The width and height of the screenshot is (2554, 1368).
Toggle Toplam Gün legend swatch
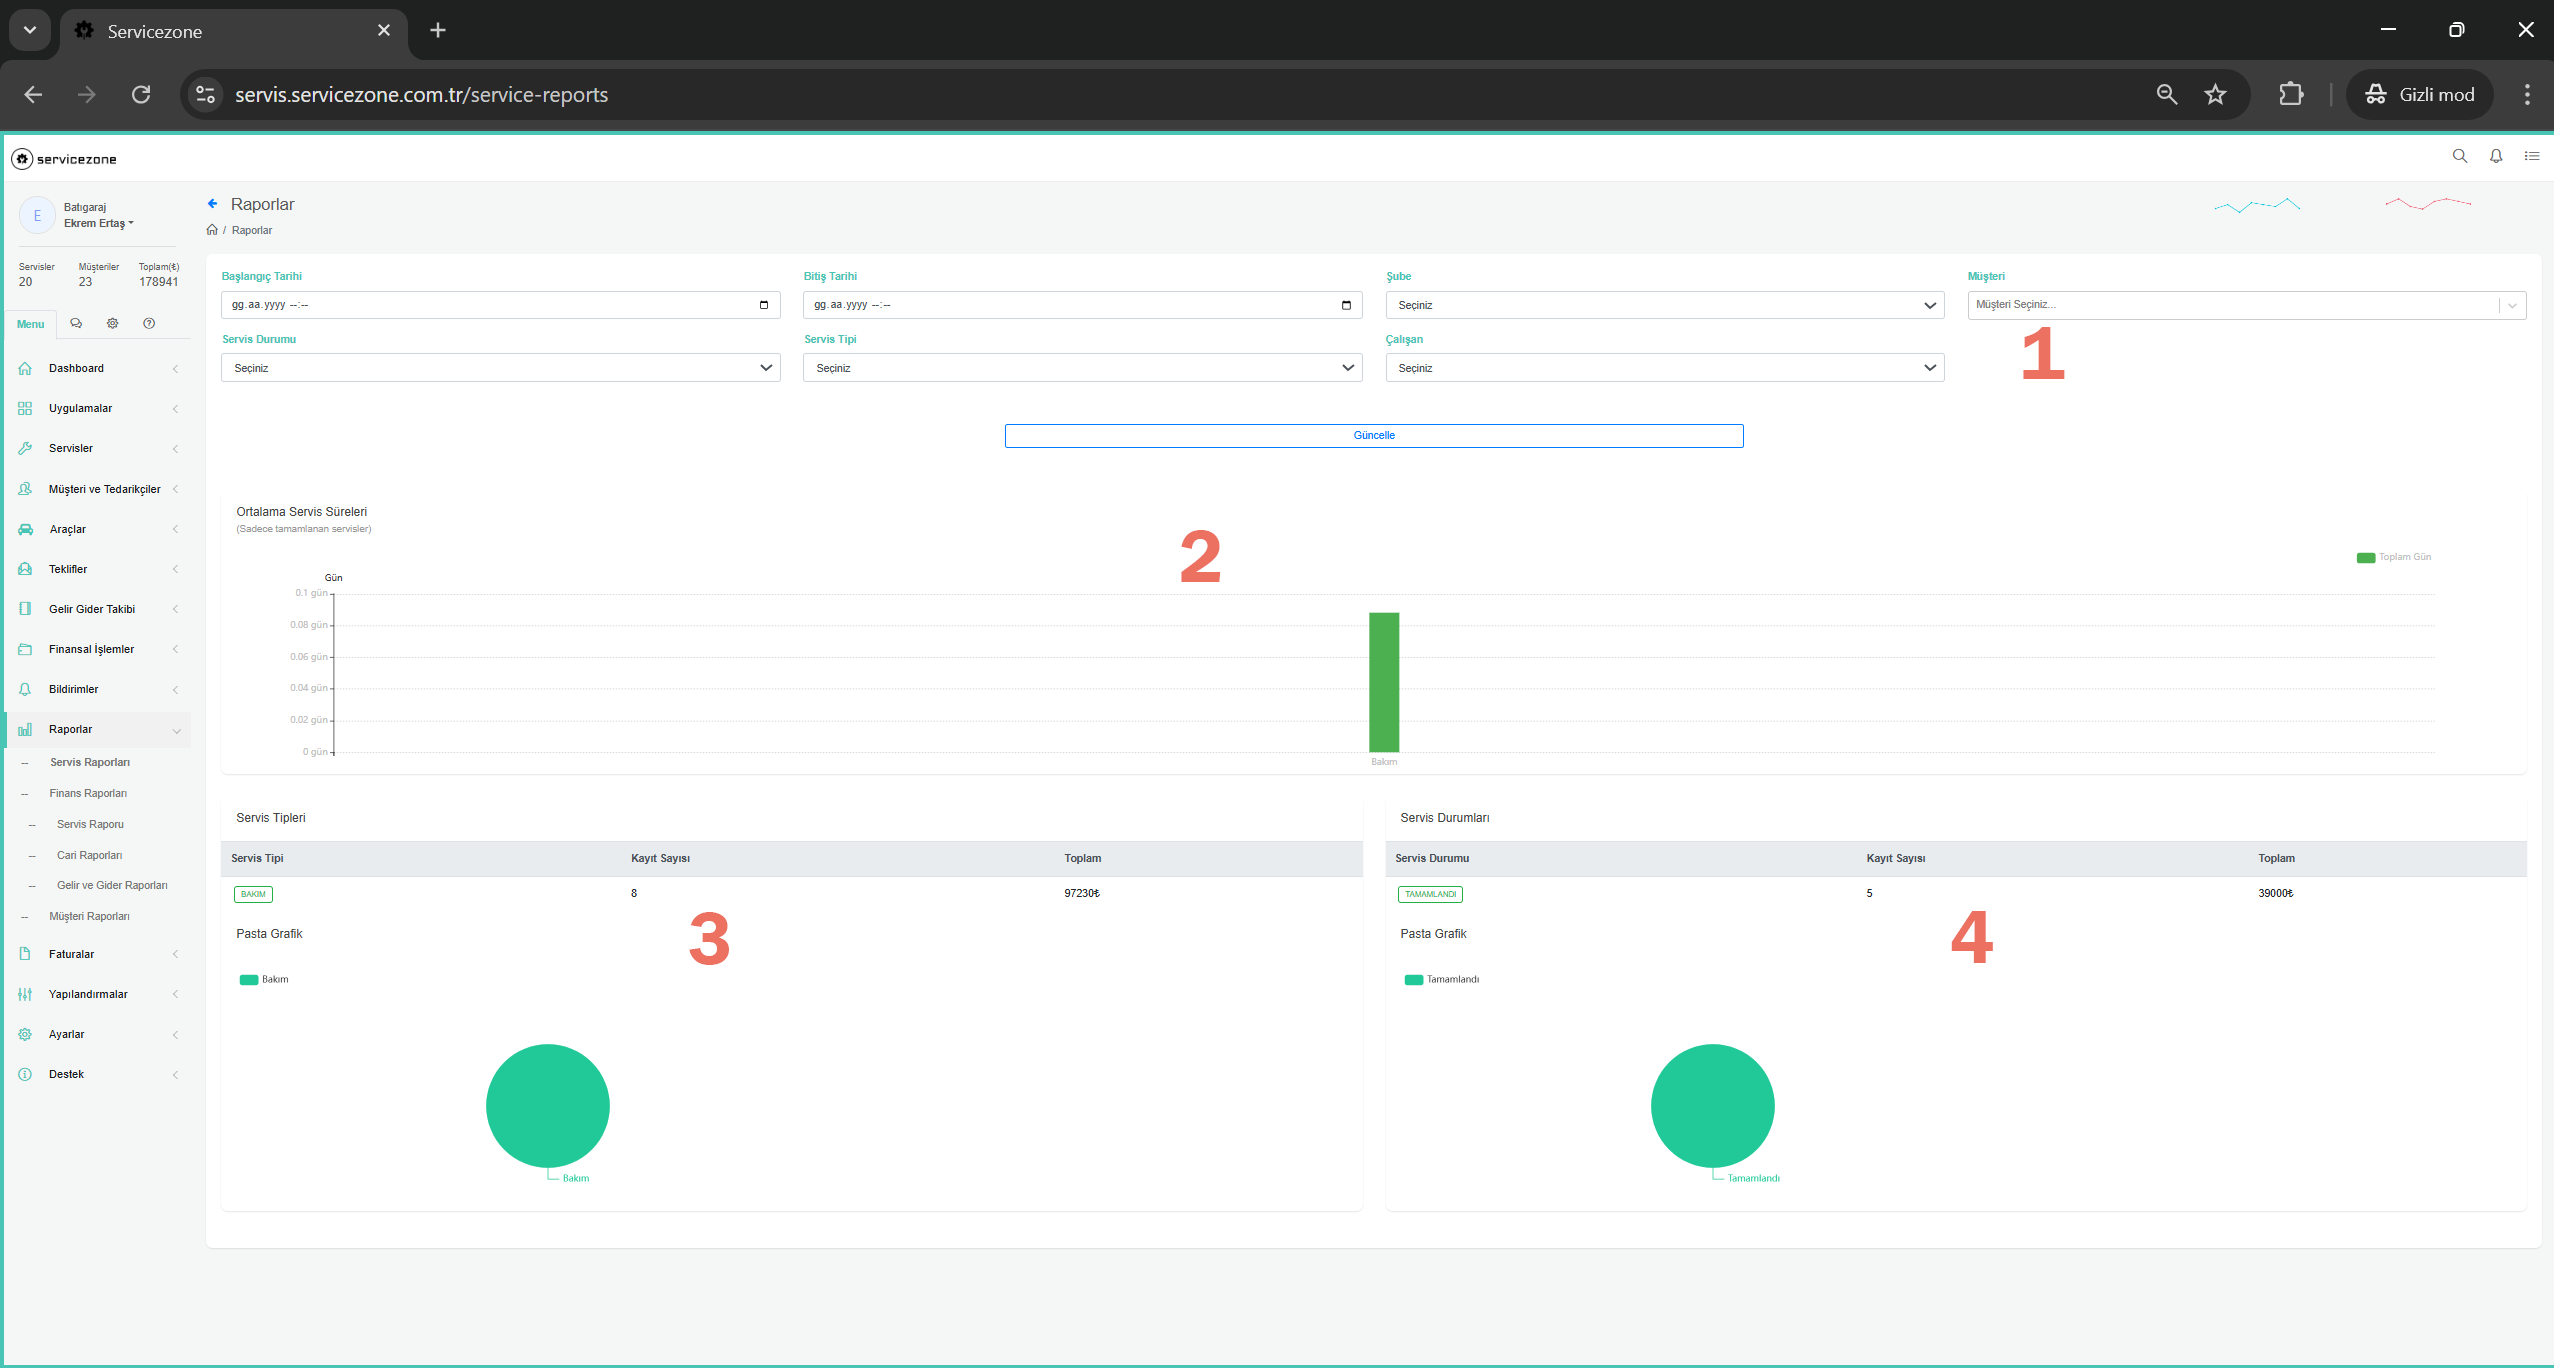tap(2365, 558)
